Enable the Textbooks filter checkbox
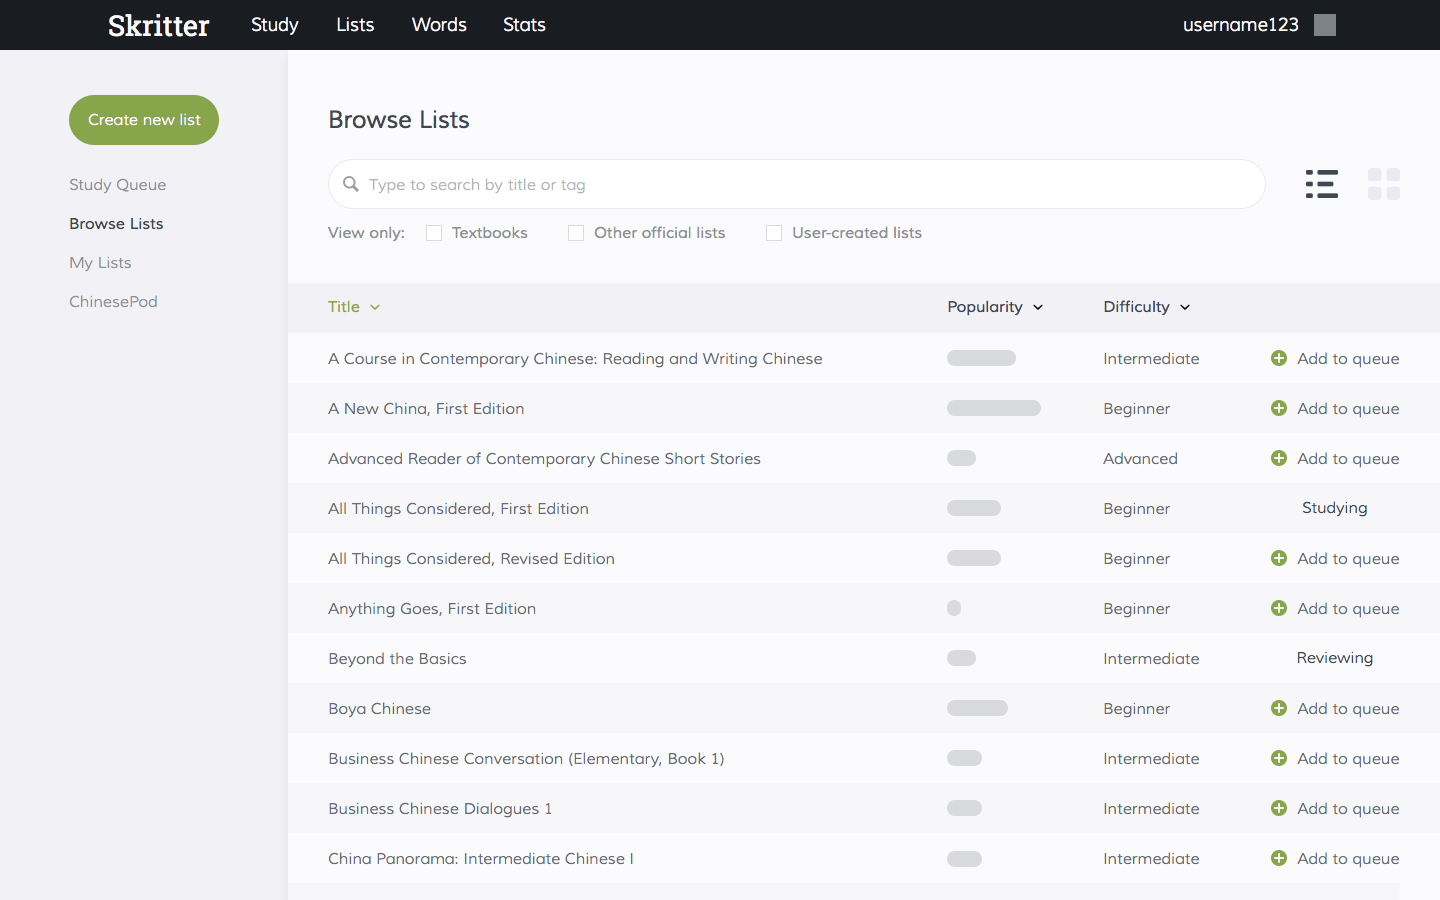The height and width of the screenshot is (900, 1440). (x=434, y=233)
